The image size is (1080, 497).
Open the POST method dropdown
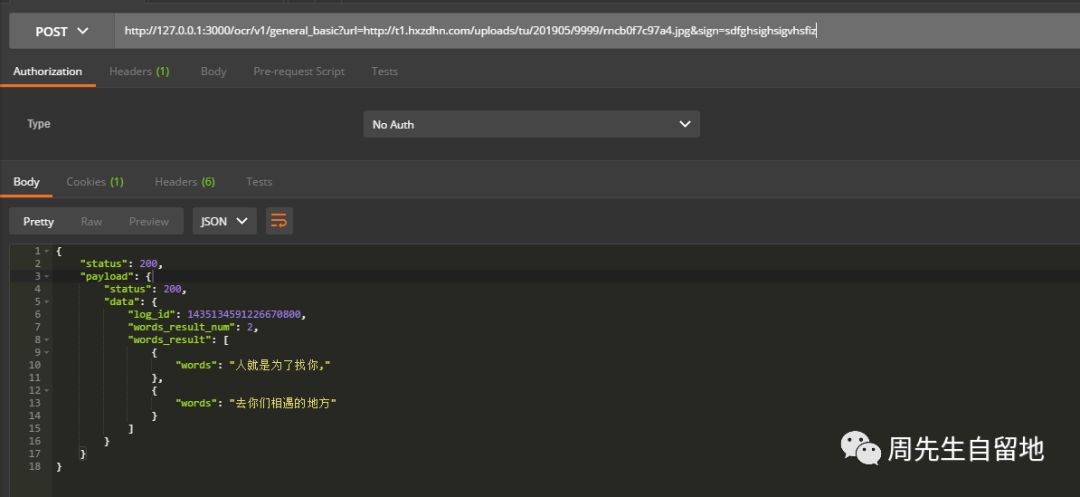point(62,31)
